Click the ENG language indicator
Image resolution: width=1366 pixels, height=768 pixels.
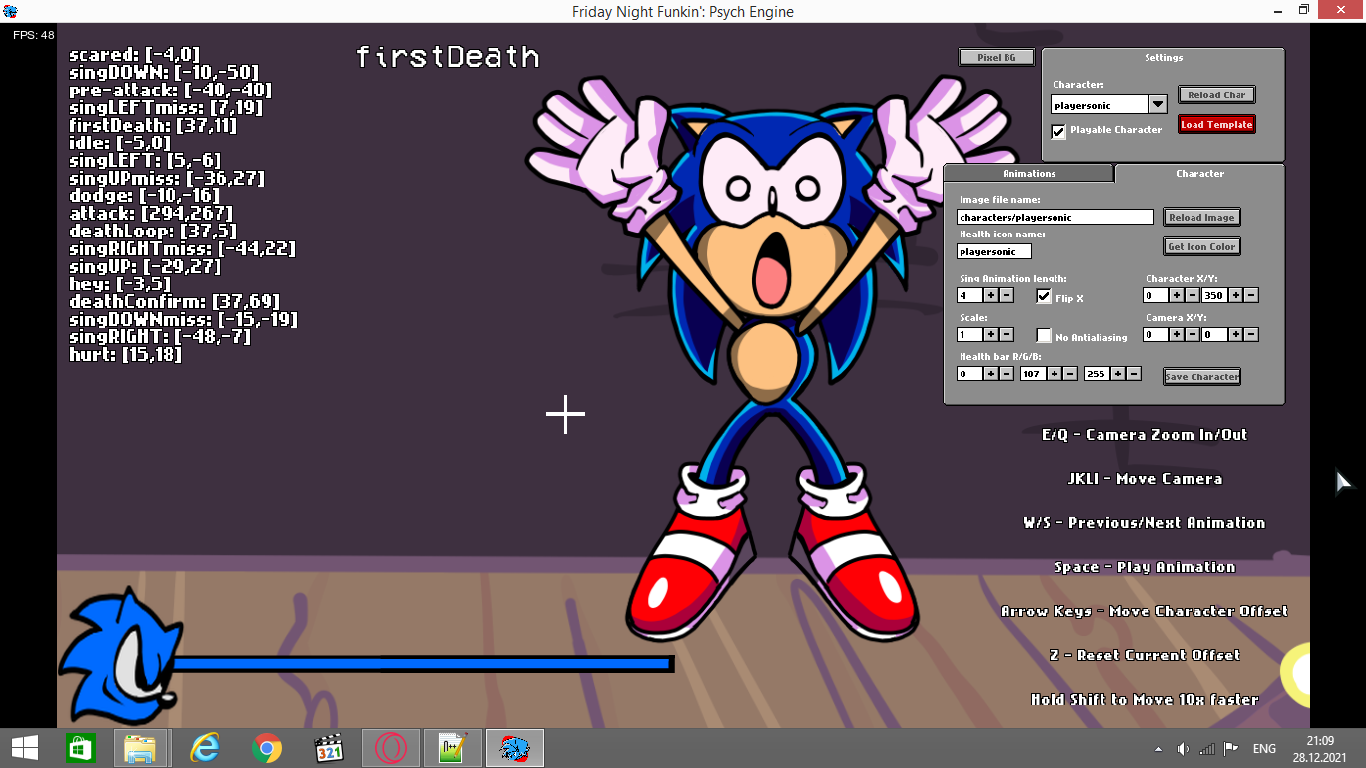(x=1263, y=747)
